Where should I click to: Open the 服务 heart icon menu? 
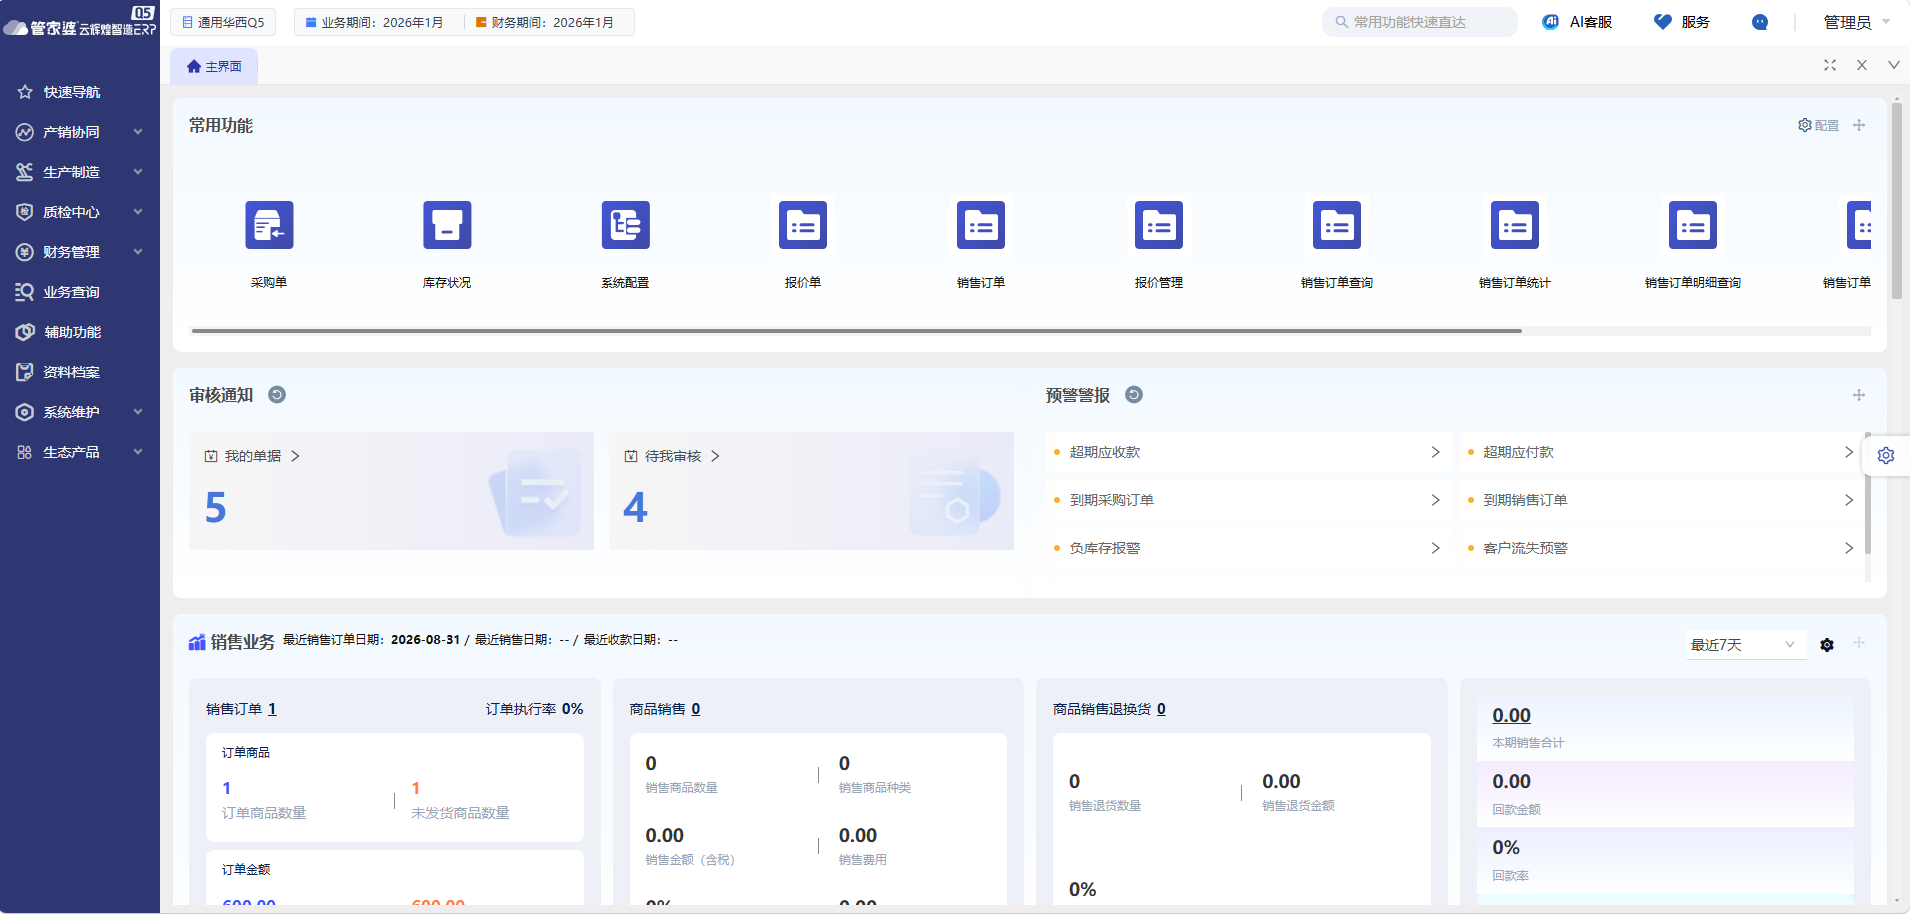tap(1682, 22)
